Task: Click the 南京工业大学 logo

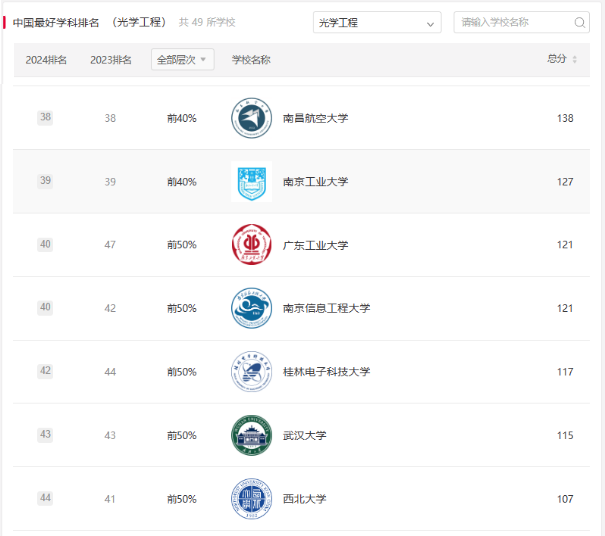Action: point(251,182)
